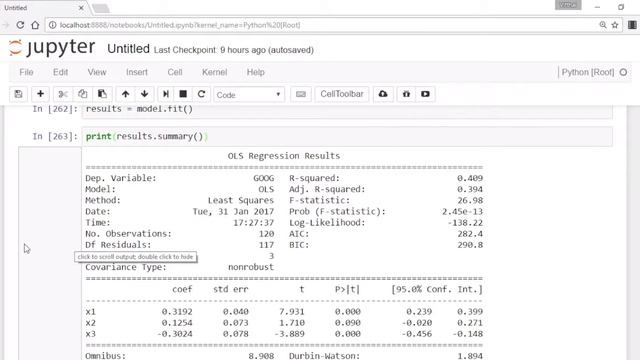
Task: Click the CellToolbar button
Action: (342, 94)
